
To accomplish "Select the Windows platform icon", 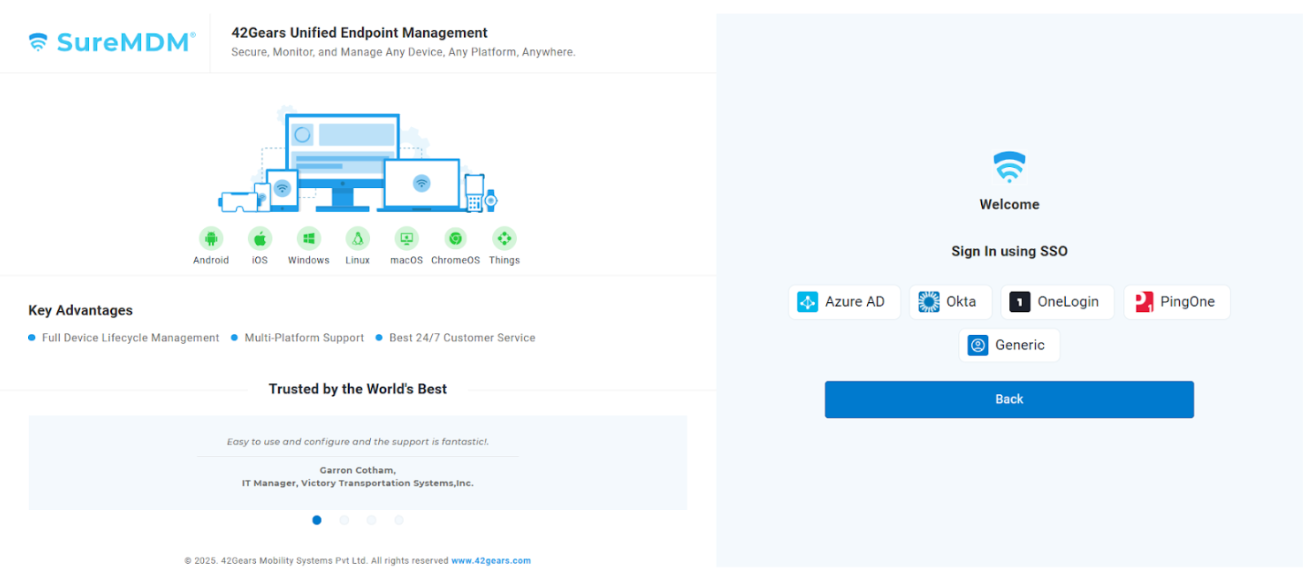I will point(308,238).
